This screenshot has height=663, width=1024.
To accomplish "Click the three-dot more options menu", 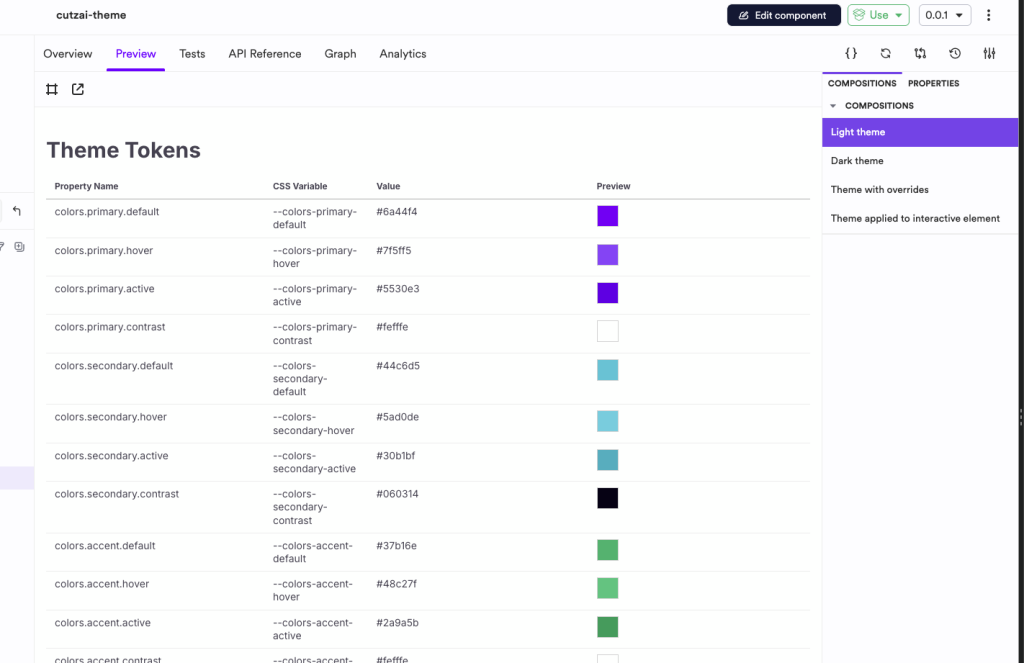I will coord(989,15).
